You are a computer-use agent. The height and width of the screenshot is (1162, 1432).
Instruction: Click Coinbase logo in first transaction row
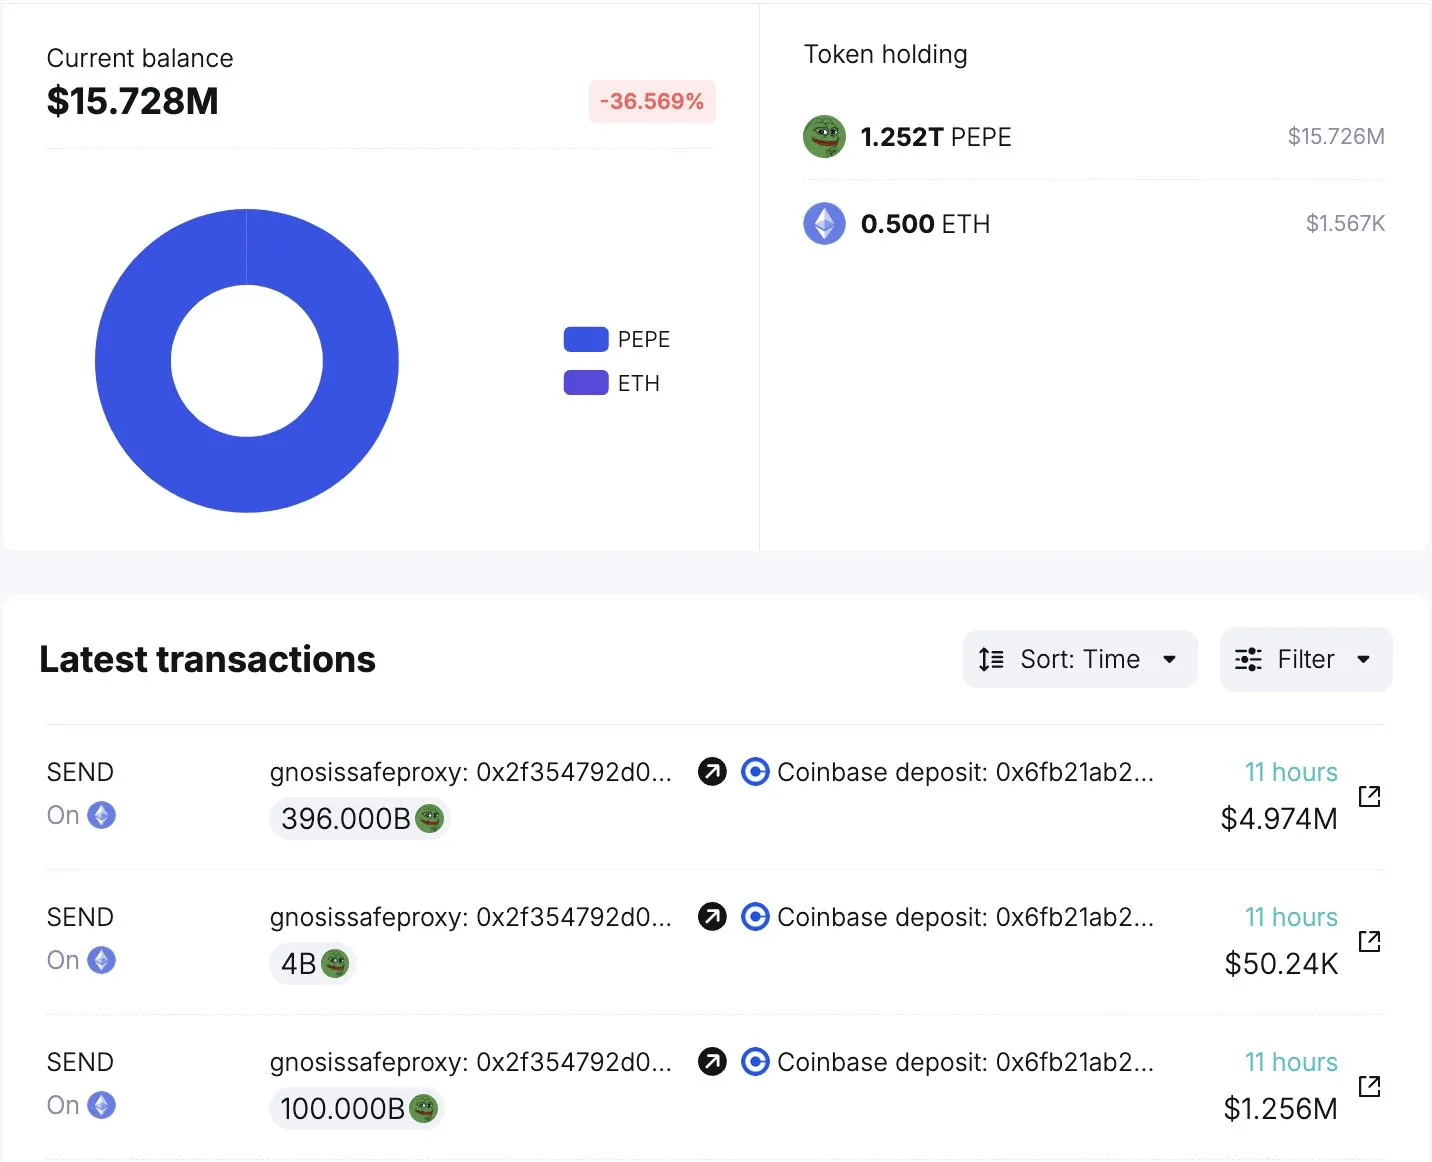[755, 772]
